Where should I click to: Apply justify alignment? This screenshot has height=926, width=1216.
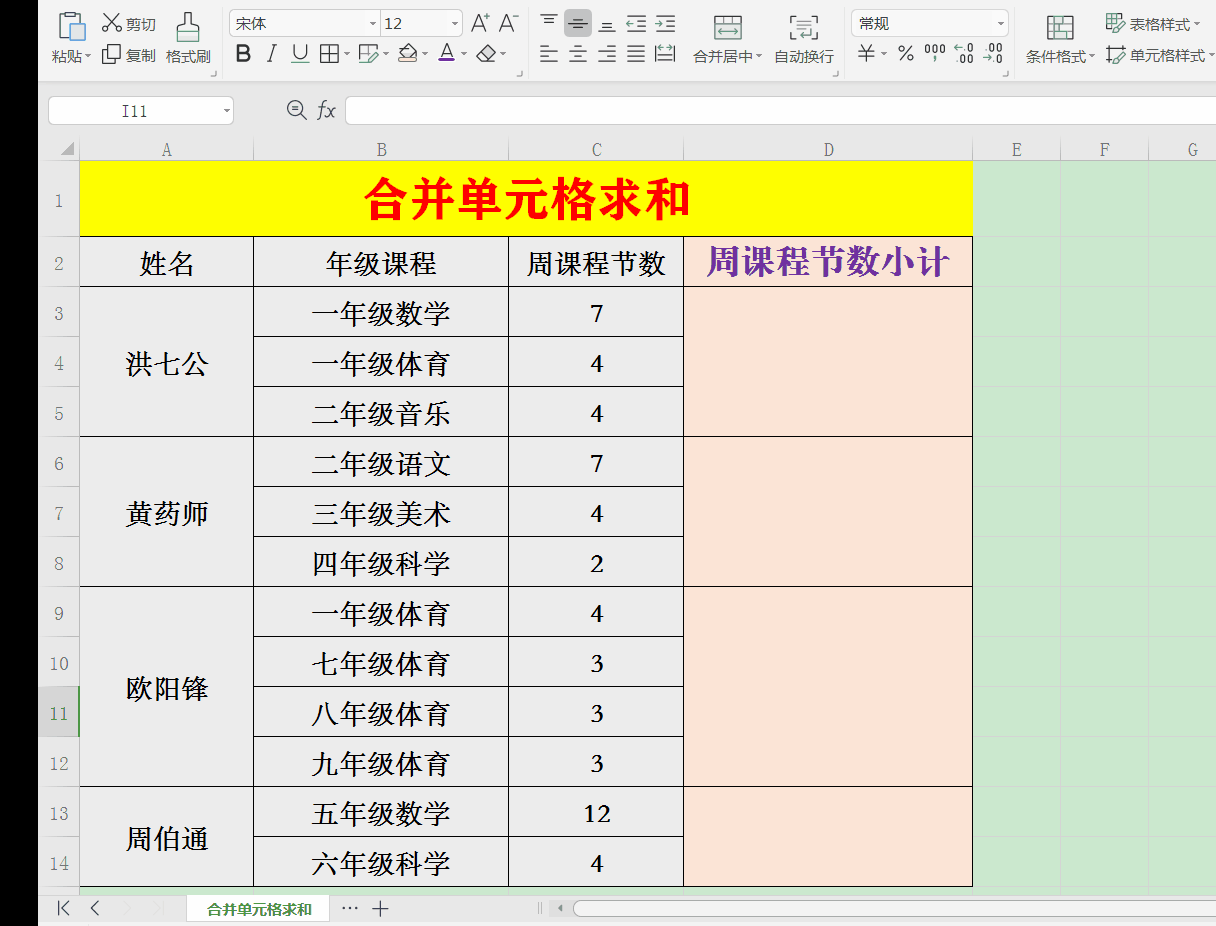coord(636,54)
